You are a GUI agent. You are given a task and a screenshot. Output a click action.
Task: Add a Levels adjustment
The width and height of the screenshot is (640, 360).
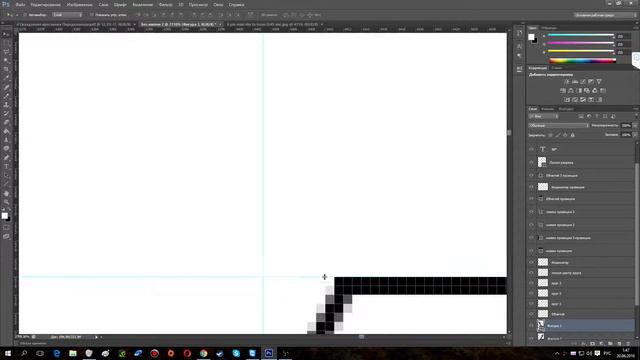[575, 82]
